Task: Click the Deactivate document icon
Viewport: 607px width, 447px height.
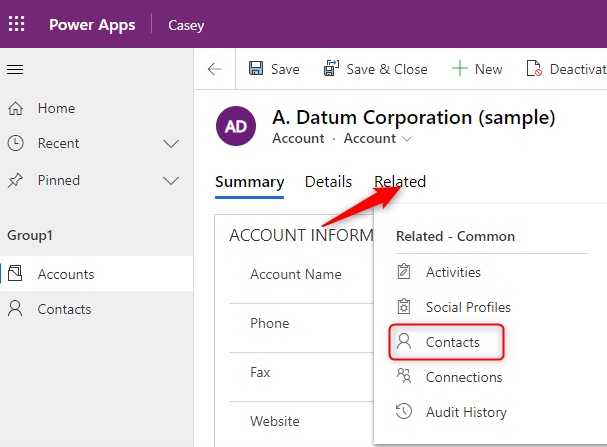Action: click(534, 69)
